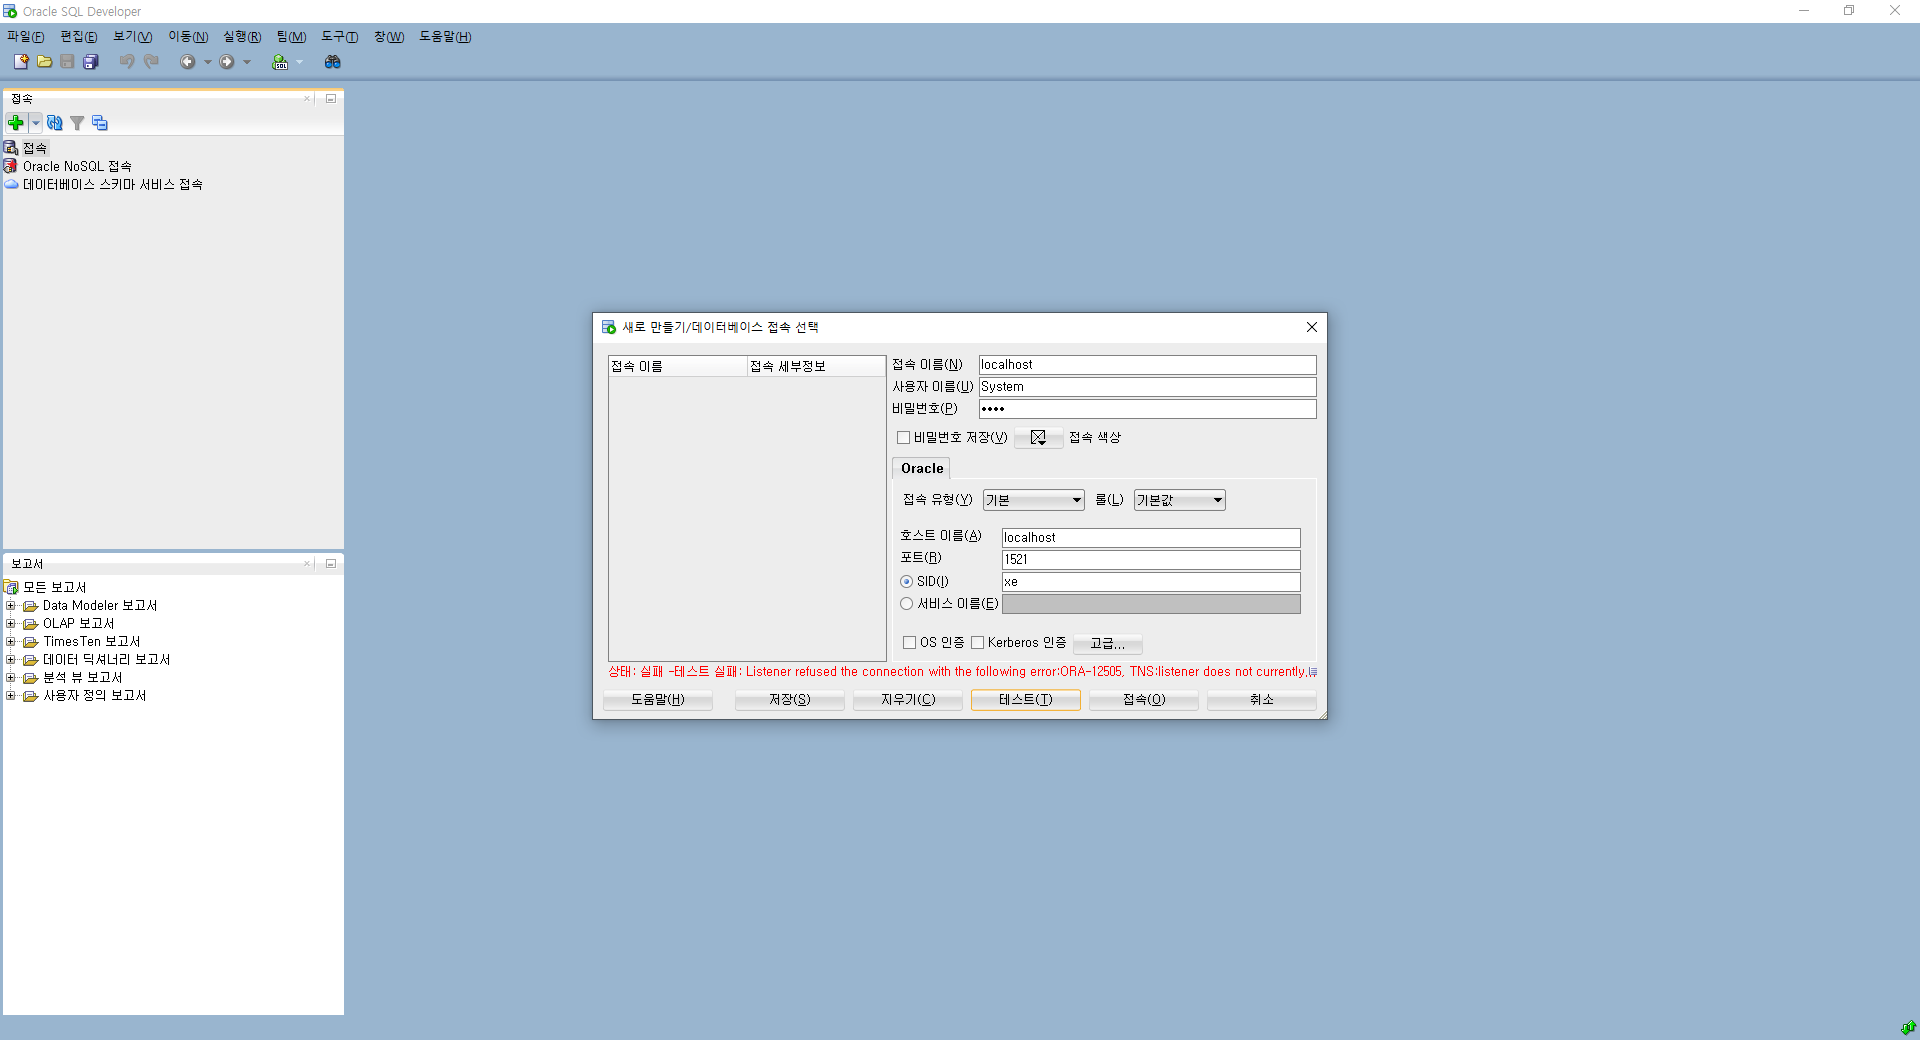Click the 저장 button
The width and height of the screenshot is (1920, 1040).
click(789, 699)
